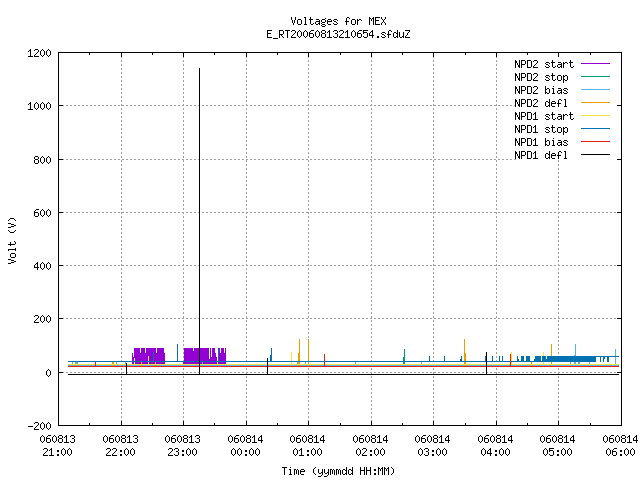Select the 'NPD2 start' legend label
640x480 pixels.
pos(544,64)
